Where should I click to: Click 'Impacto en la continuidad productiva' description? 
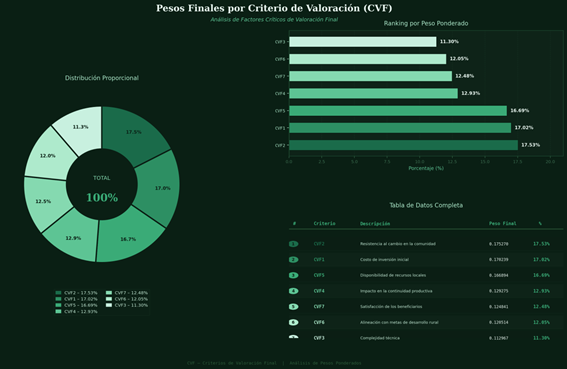[396, 291]
